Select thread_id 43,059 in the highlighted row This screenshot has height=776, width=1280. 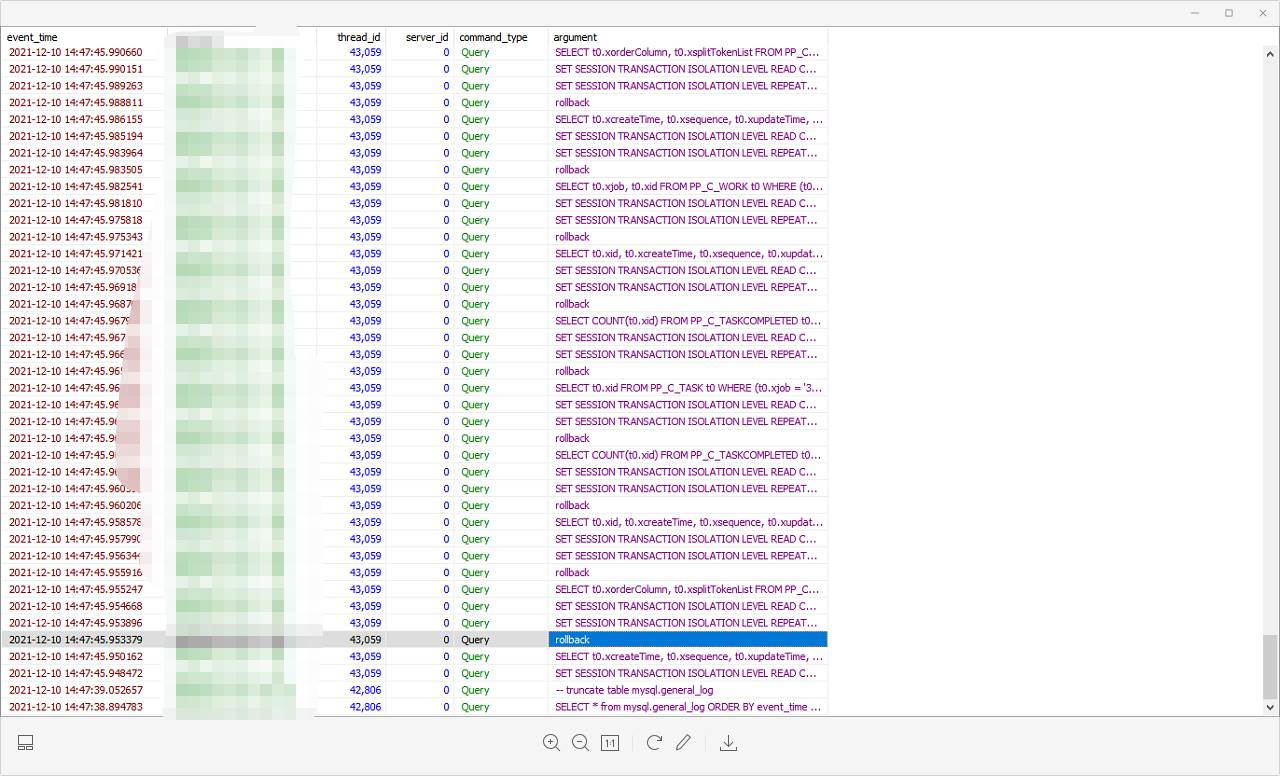tap(365, 640)
